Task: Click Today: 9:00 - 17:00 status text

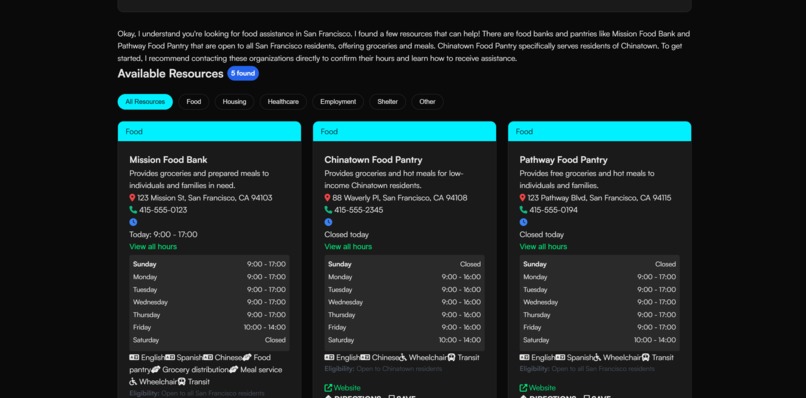Action: click(163, 234)
